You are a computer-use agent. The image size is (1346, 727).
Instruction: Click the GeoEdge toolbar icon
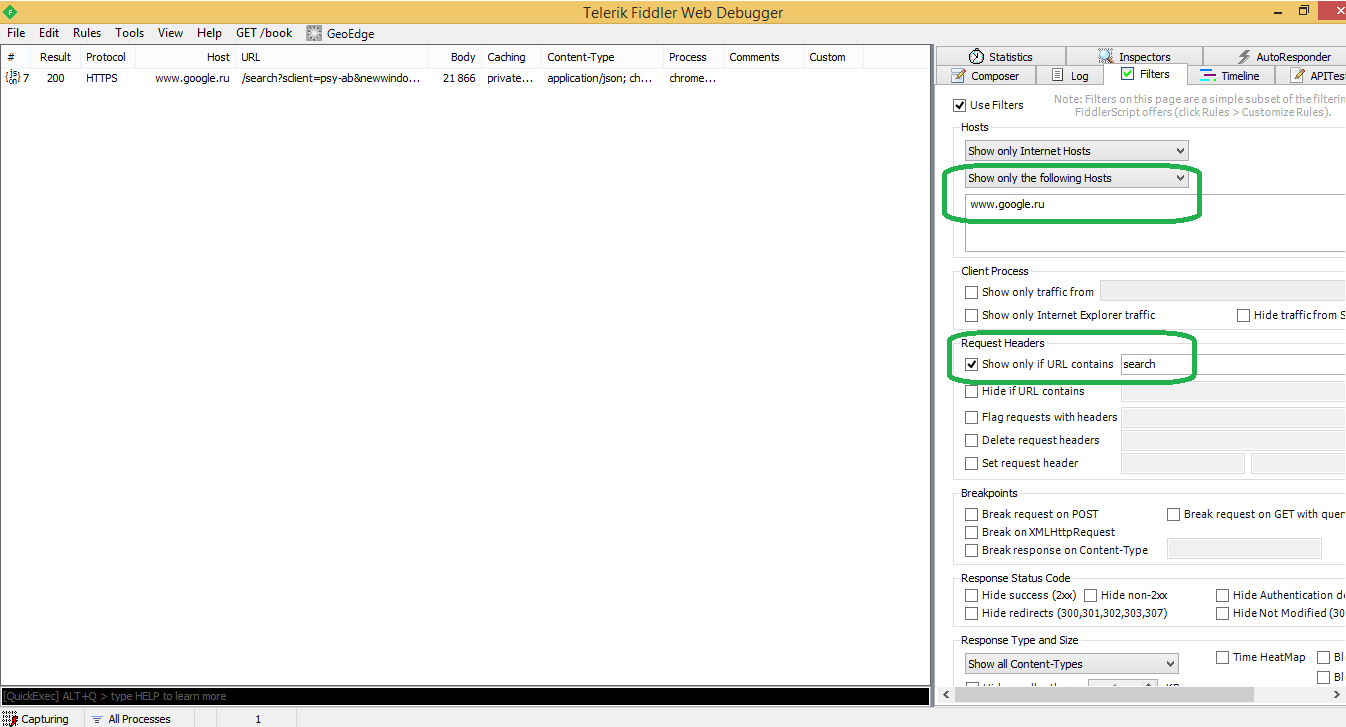tap(314, 33)
